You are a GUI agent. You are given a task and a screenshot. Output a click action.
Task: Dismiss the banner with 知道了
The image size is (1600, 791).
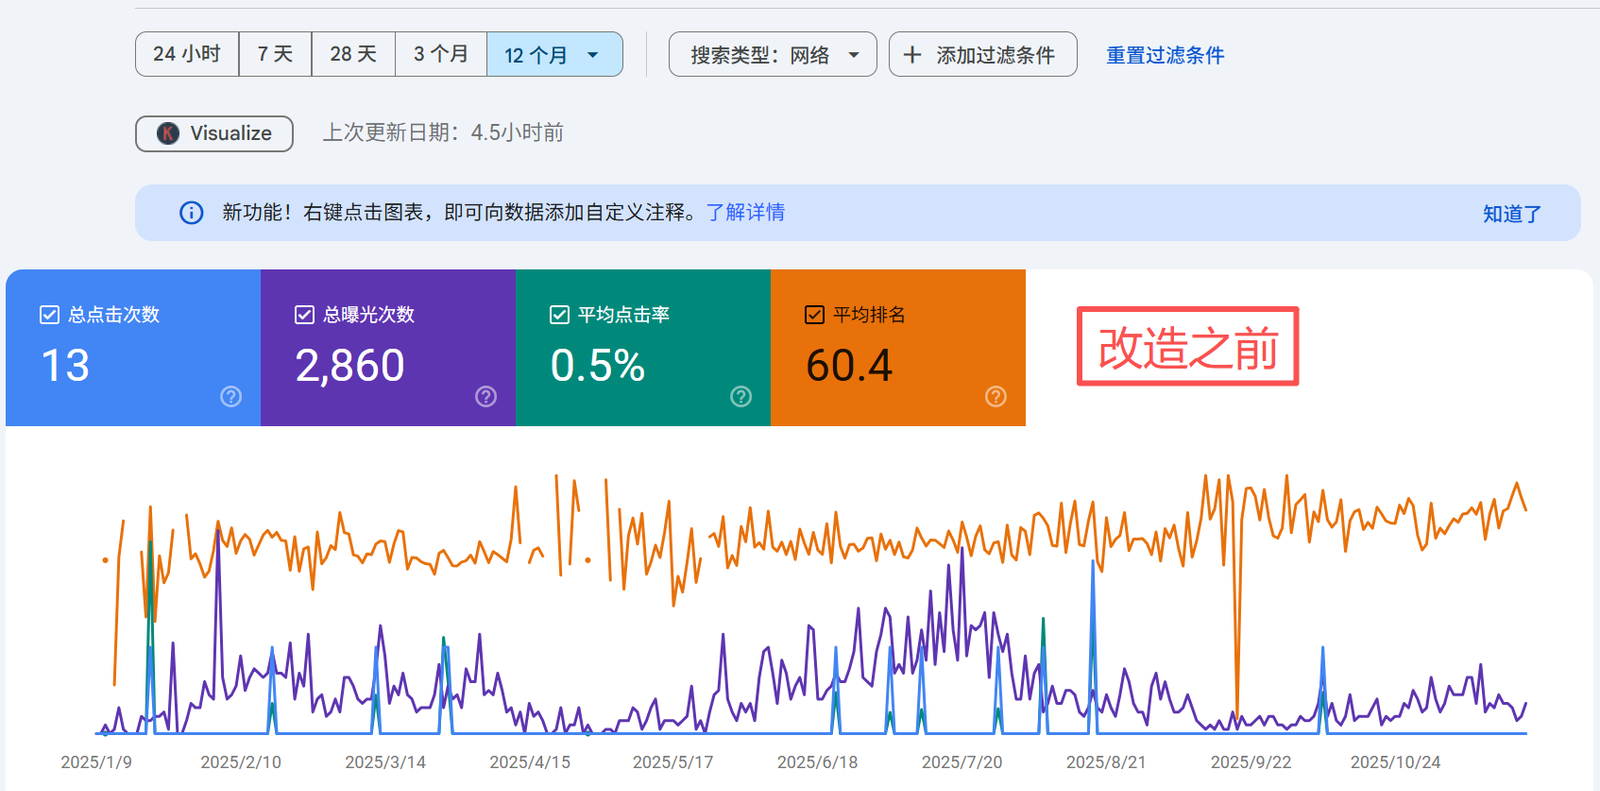point(1511,214)
